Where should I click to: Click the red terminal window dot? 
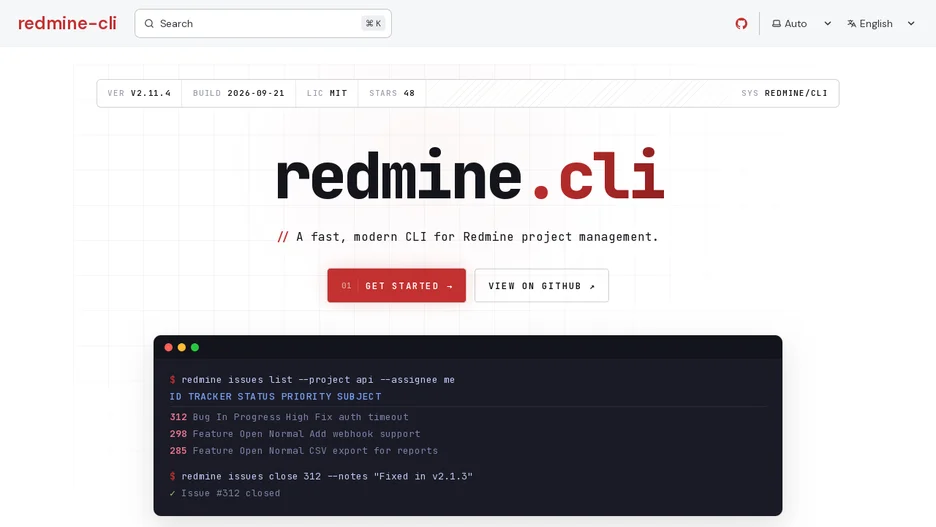[168, 347]
